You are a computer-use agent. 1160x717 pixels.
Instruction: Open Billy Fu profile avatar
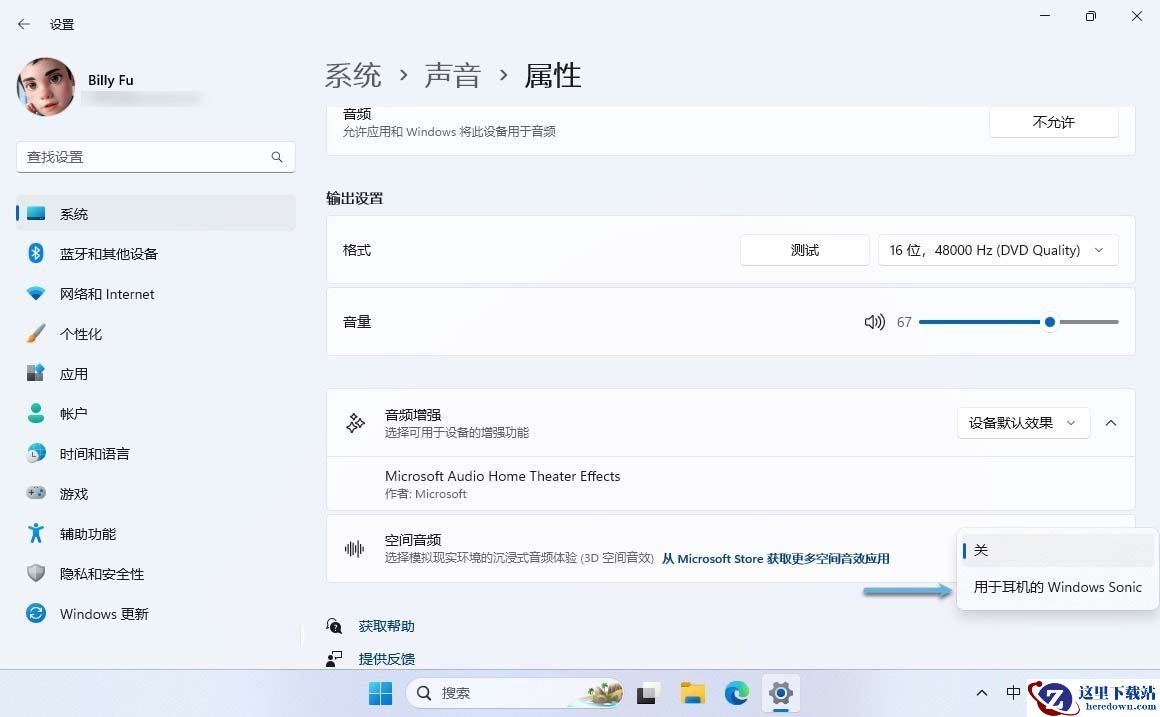(46, 87)
